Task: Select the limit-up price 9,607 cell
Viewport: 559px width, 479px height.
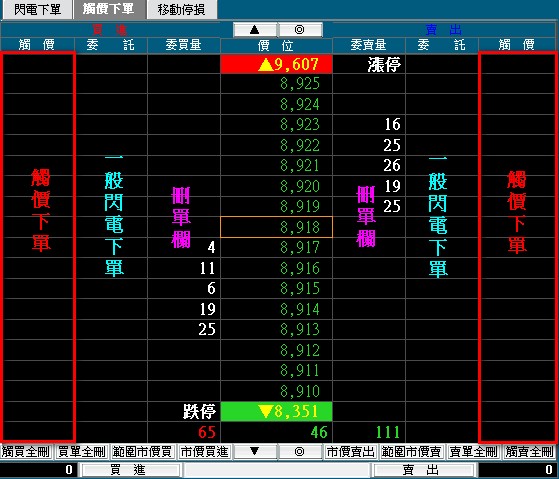Action: pos(276,64)
